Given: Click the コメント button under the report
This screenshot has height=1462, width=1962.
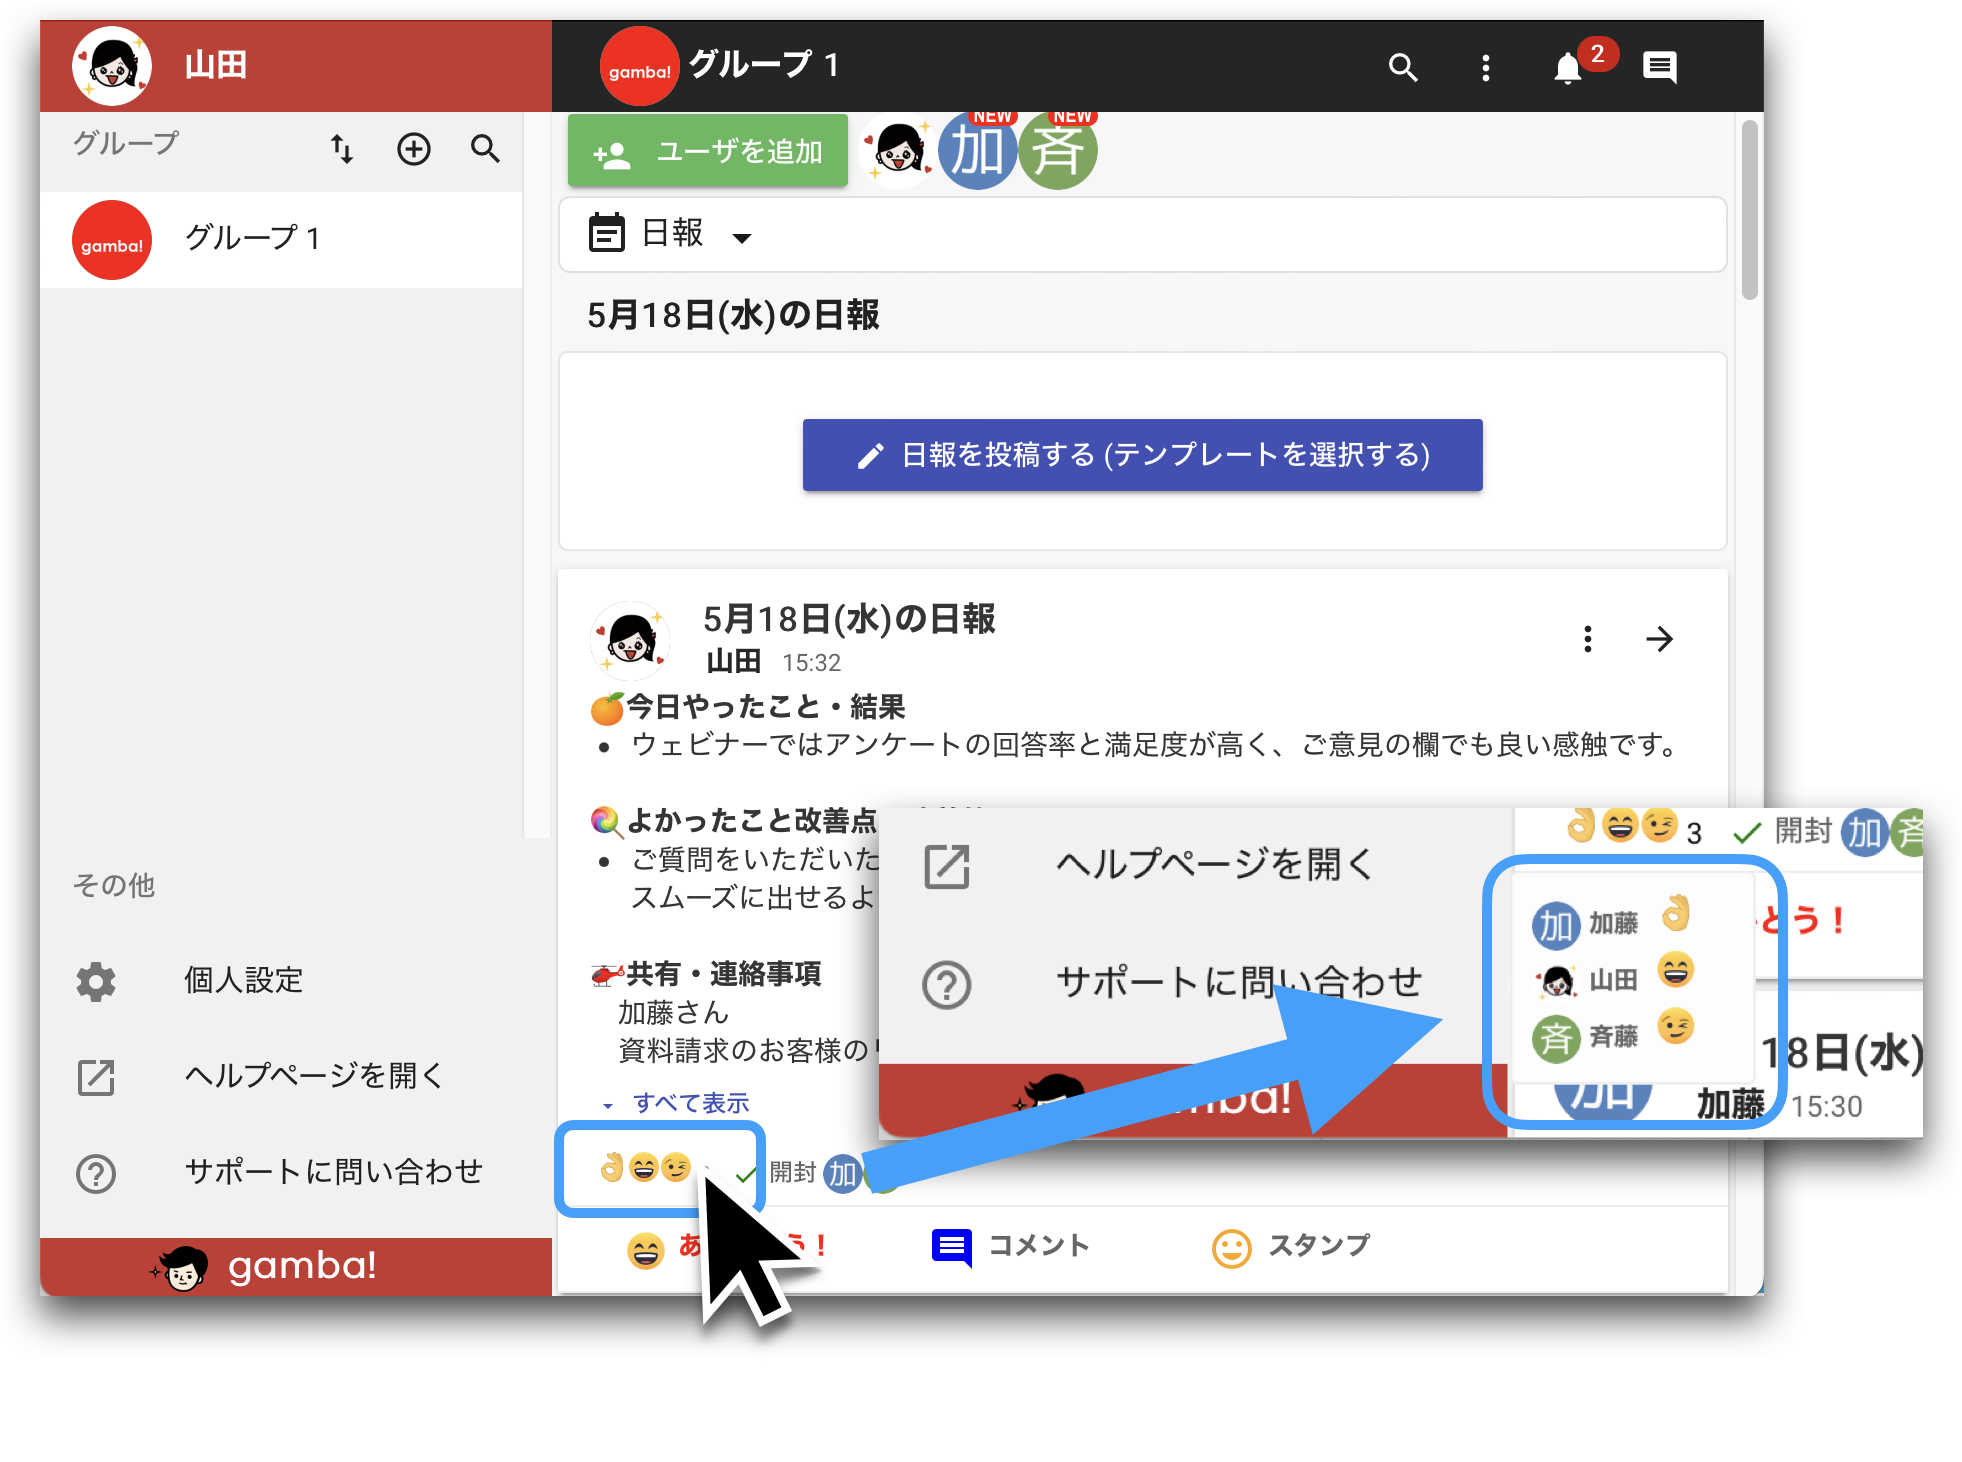Looking at the screenshot, I should click(x=1010, y=1246).
